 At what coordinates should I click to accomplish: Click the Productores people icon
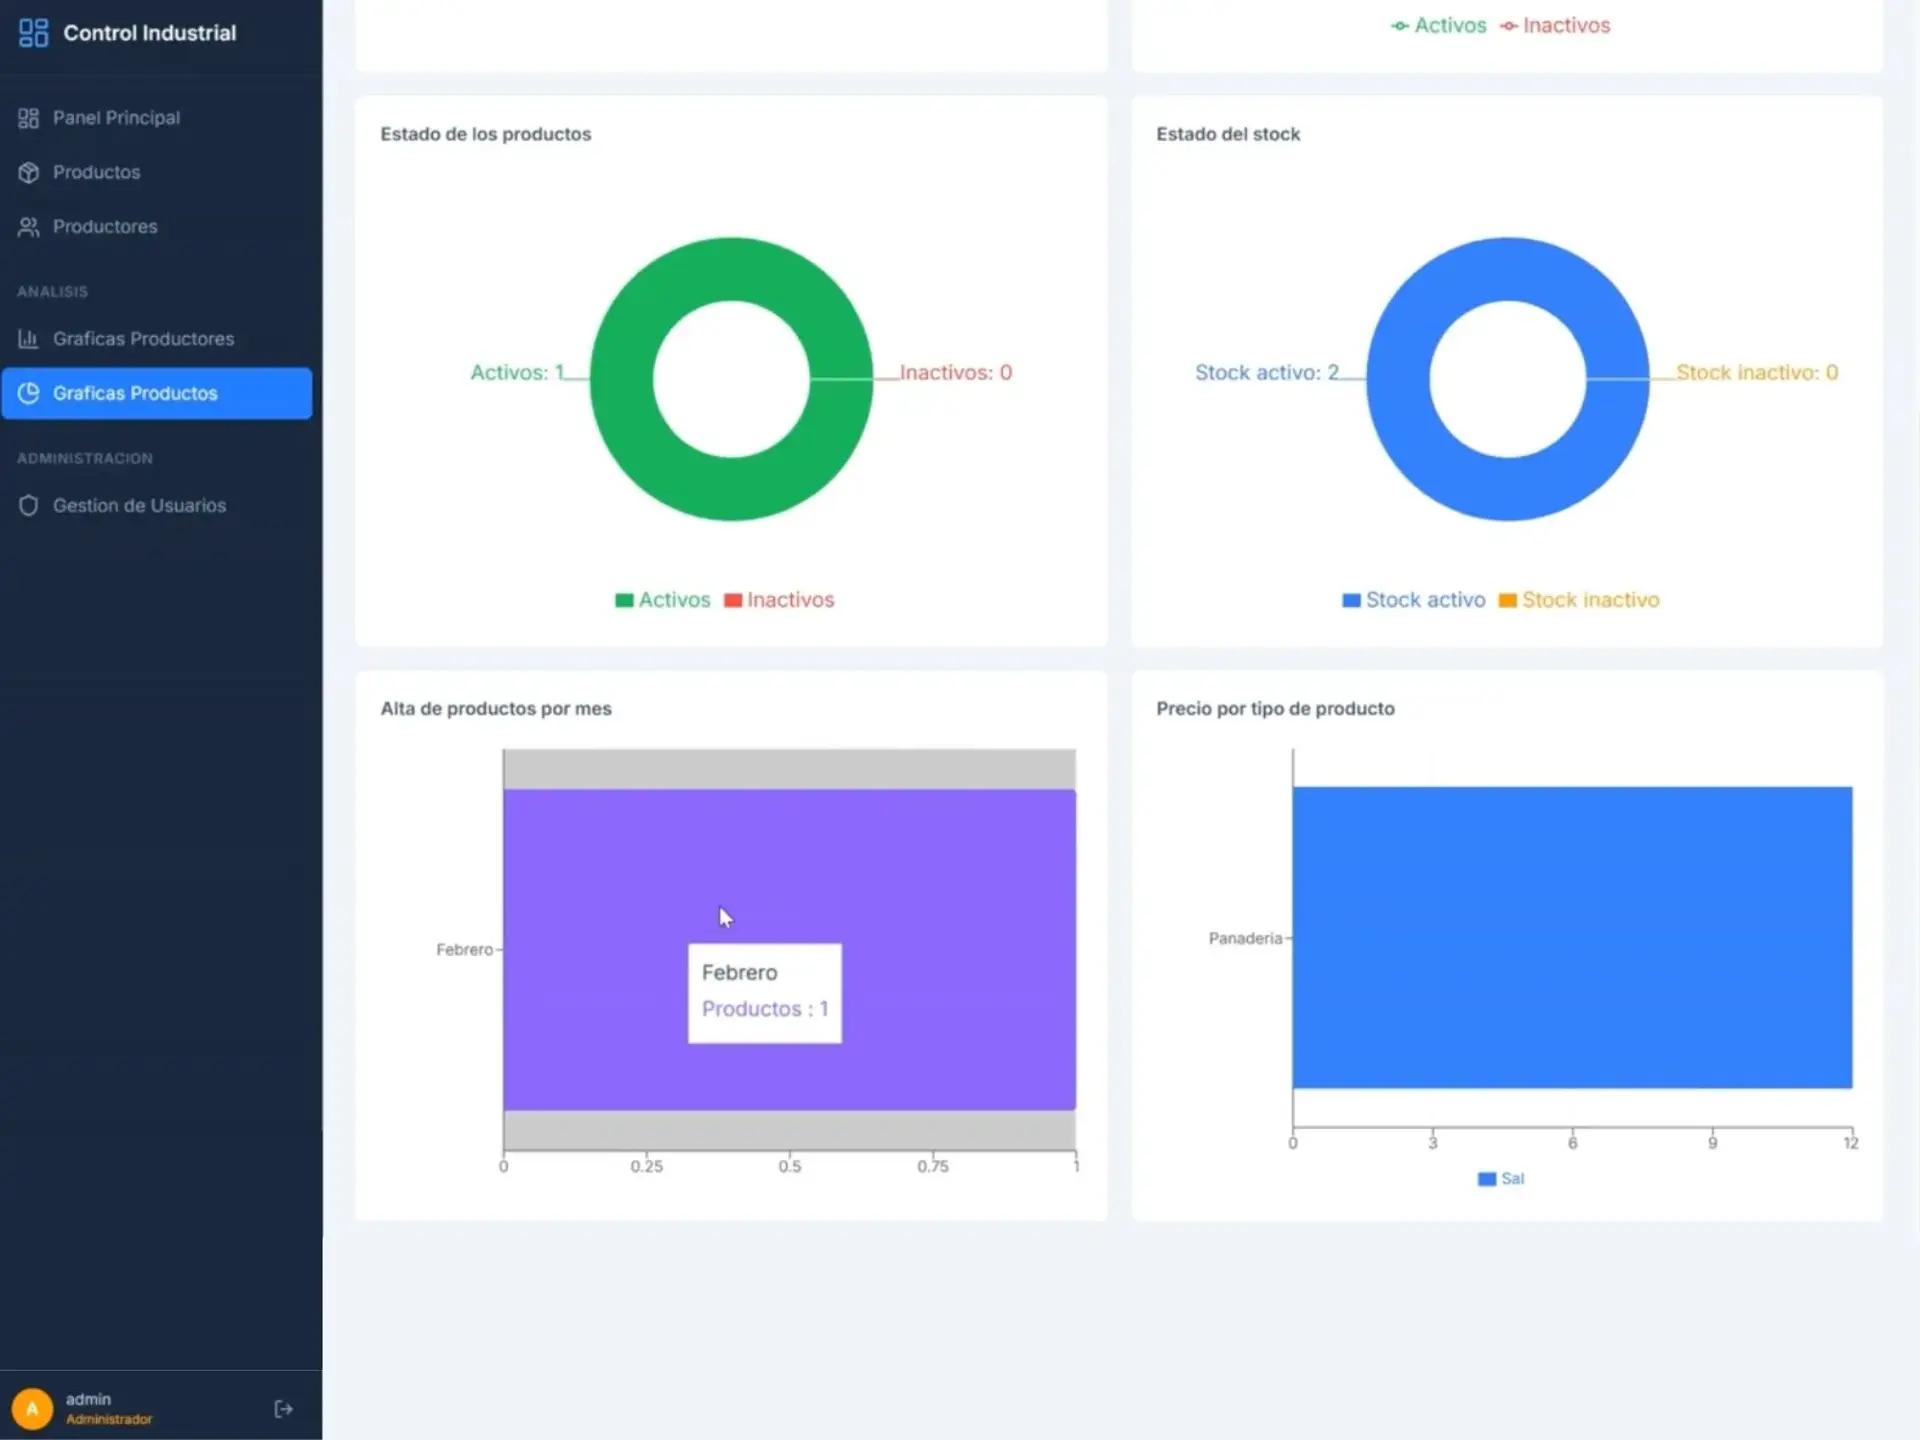click(28, 227)
